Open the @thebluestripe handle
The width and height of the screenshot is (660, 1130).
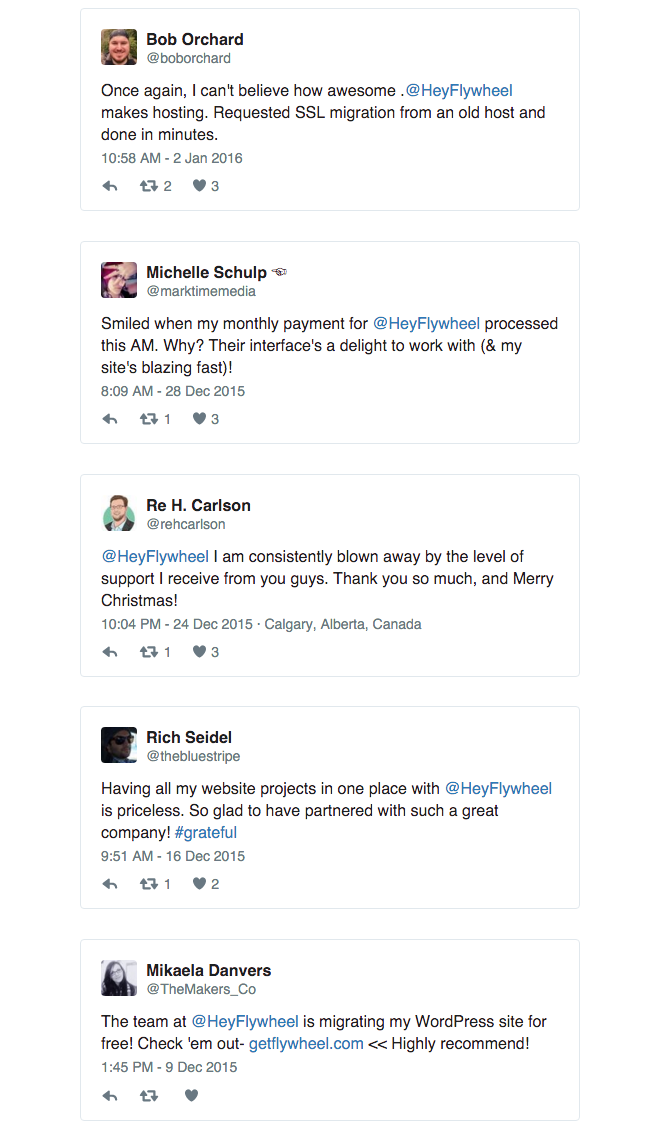(x=193, y=756)
